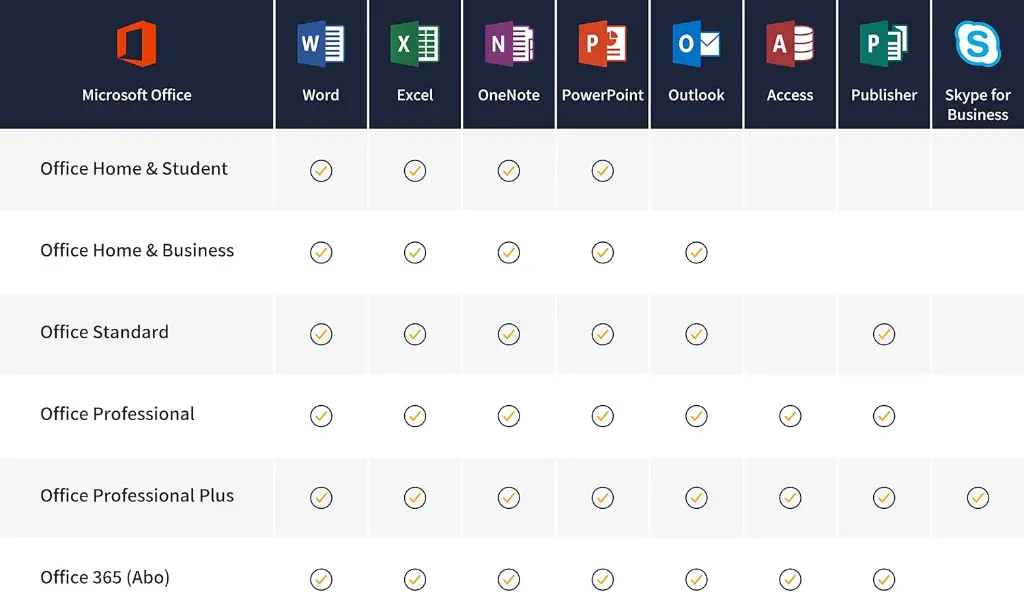Image resolution: width=1024 pixels, height=592 pixels.
Task: Click the Office Home & Business label
Action: (x=137, y=251)
